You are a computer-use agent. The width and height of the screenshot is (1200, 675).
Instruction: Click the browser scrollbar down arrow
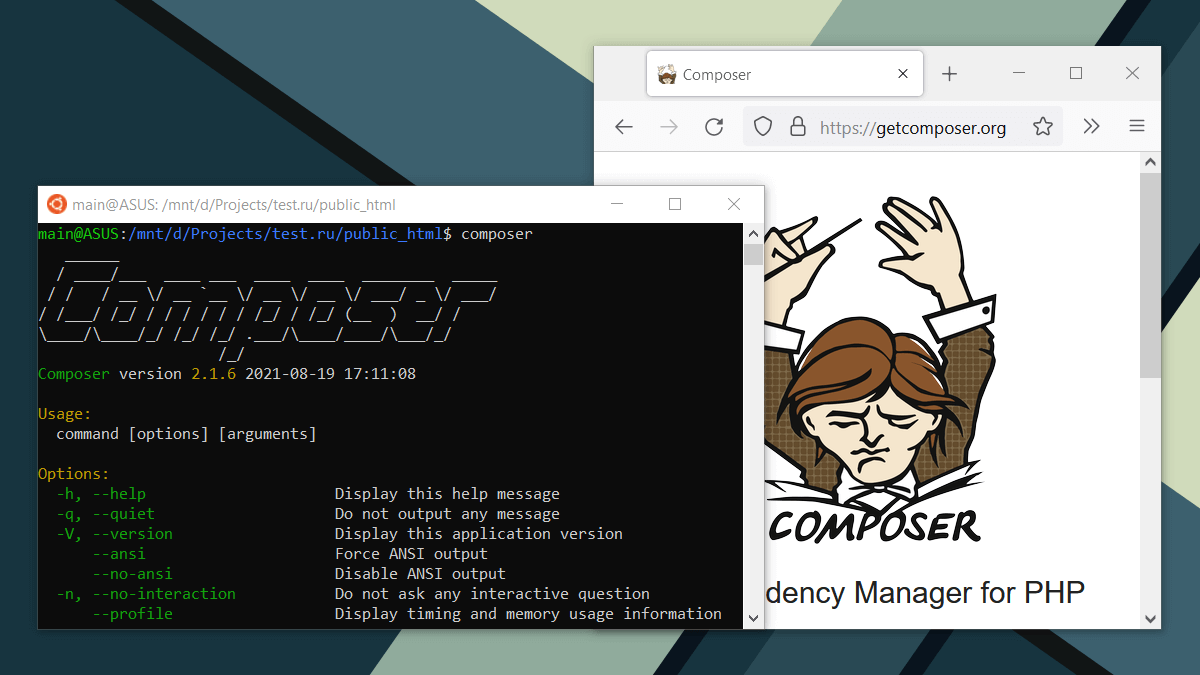tap(1150, 618)
